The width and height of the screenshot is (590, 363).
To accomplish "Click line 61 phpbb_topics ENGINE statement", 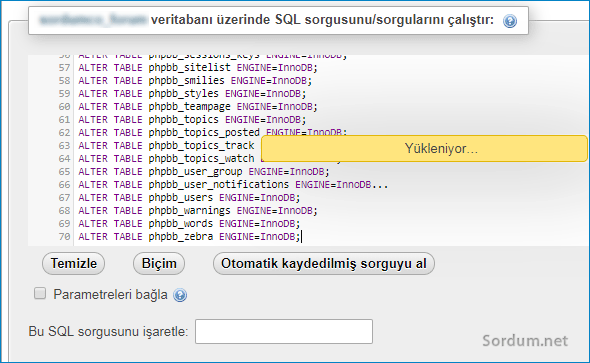I will point(192,120).
